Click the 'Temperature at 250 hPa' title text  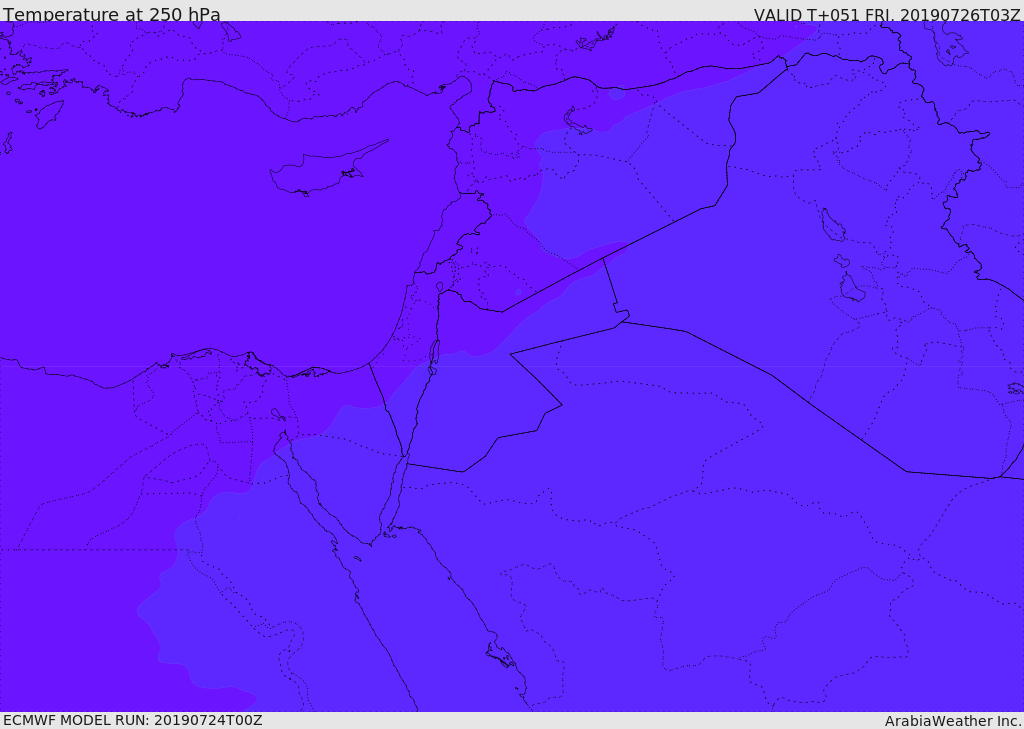112,14
